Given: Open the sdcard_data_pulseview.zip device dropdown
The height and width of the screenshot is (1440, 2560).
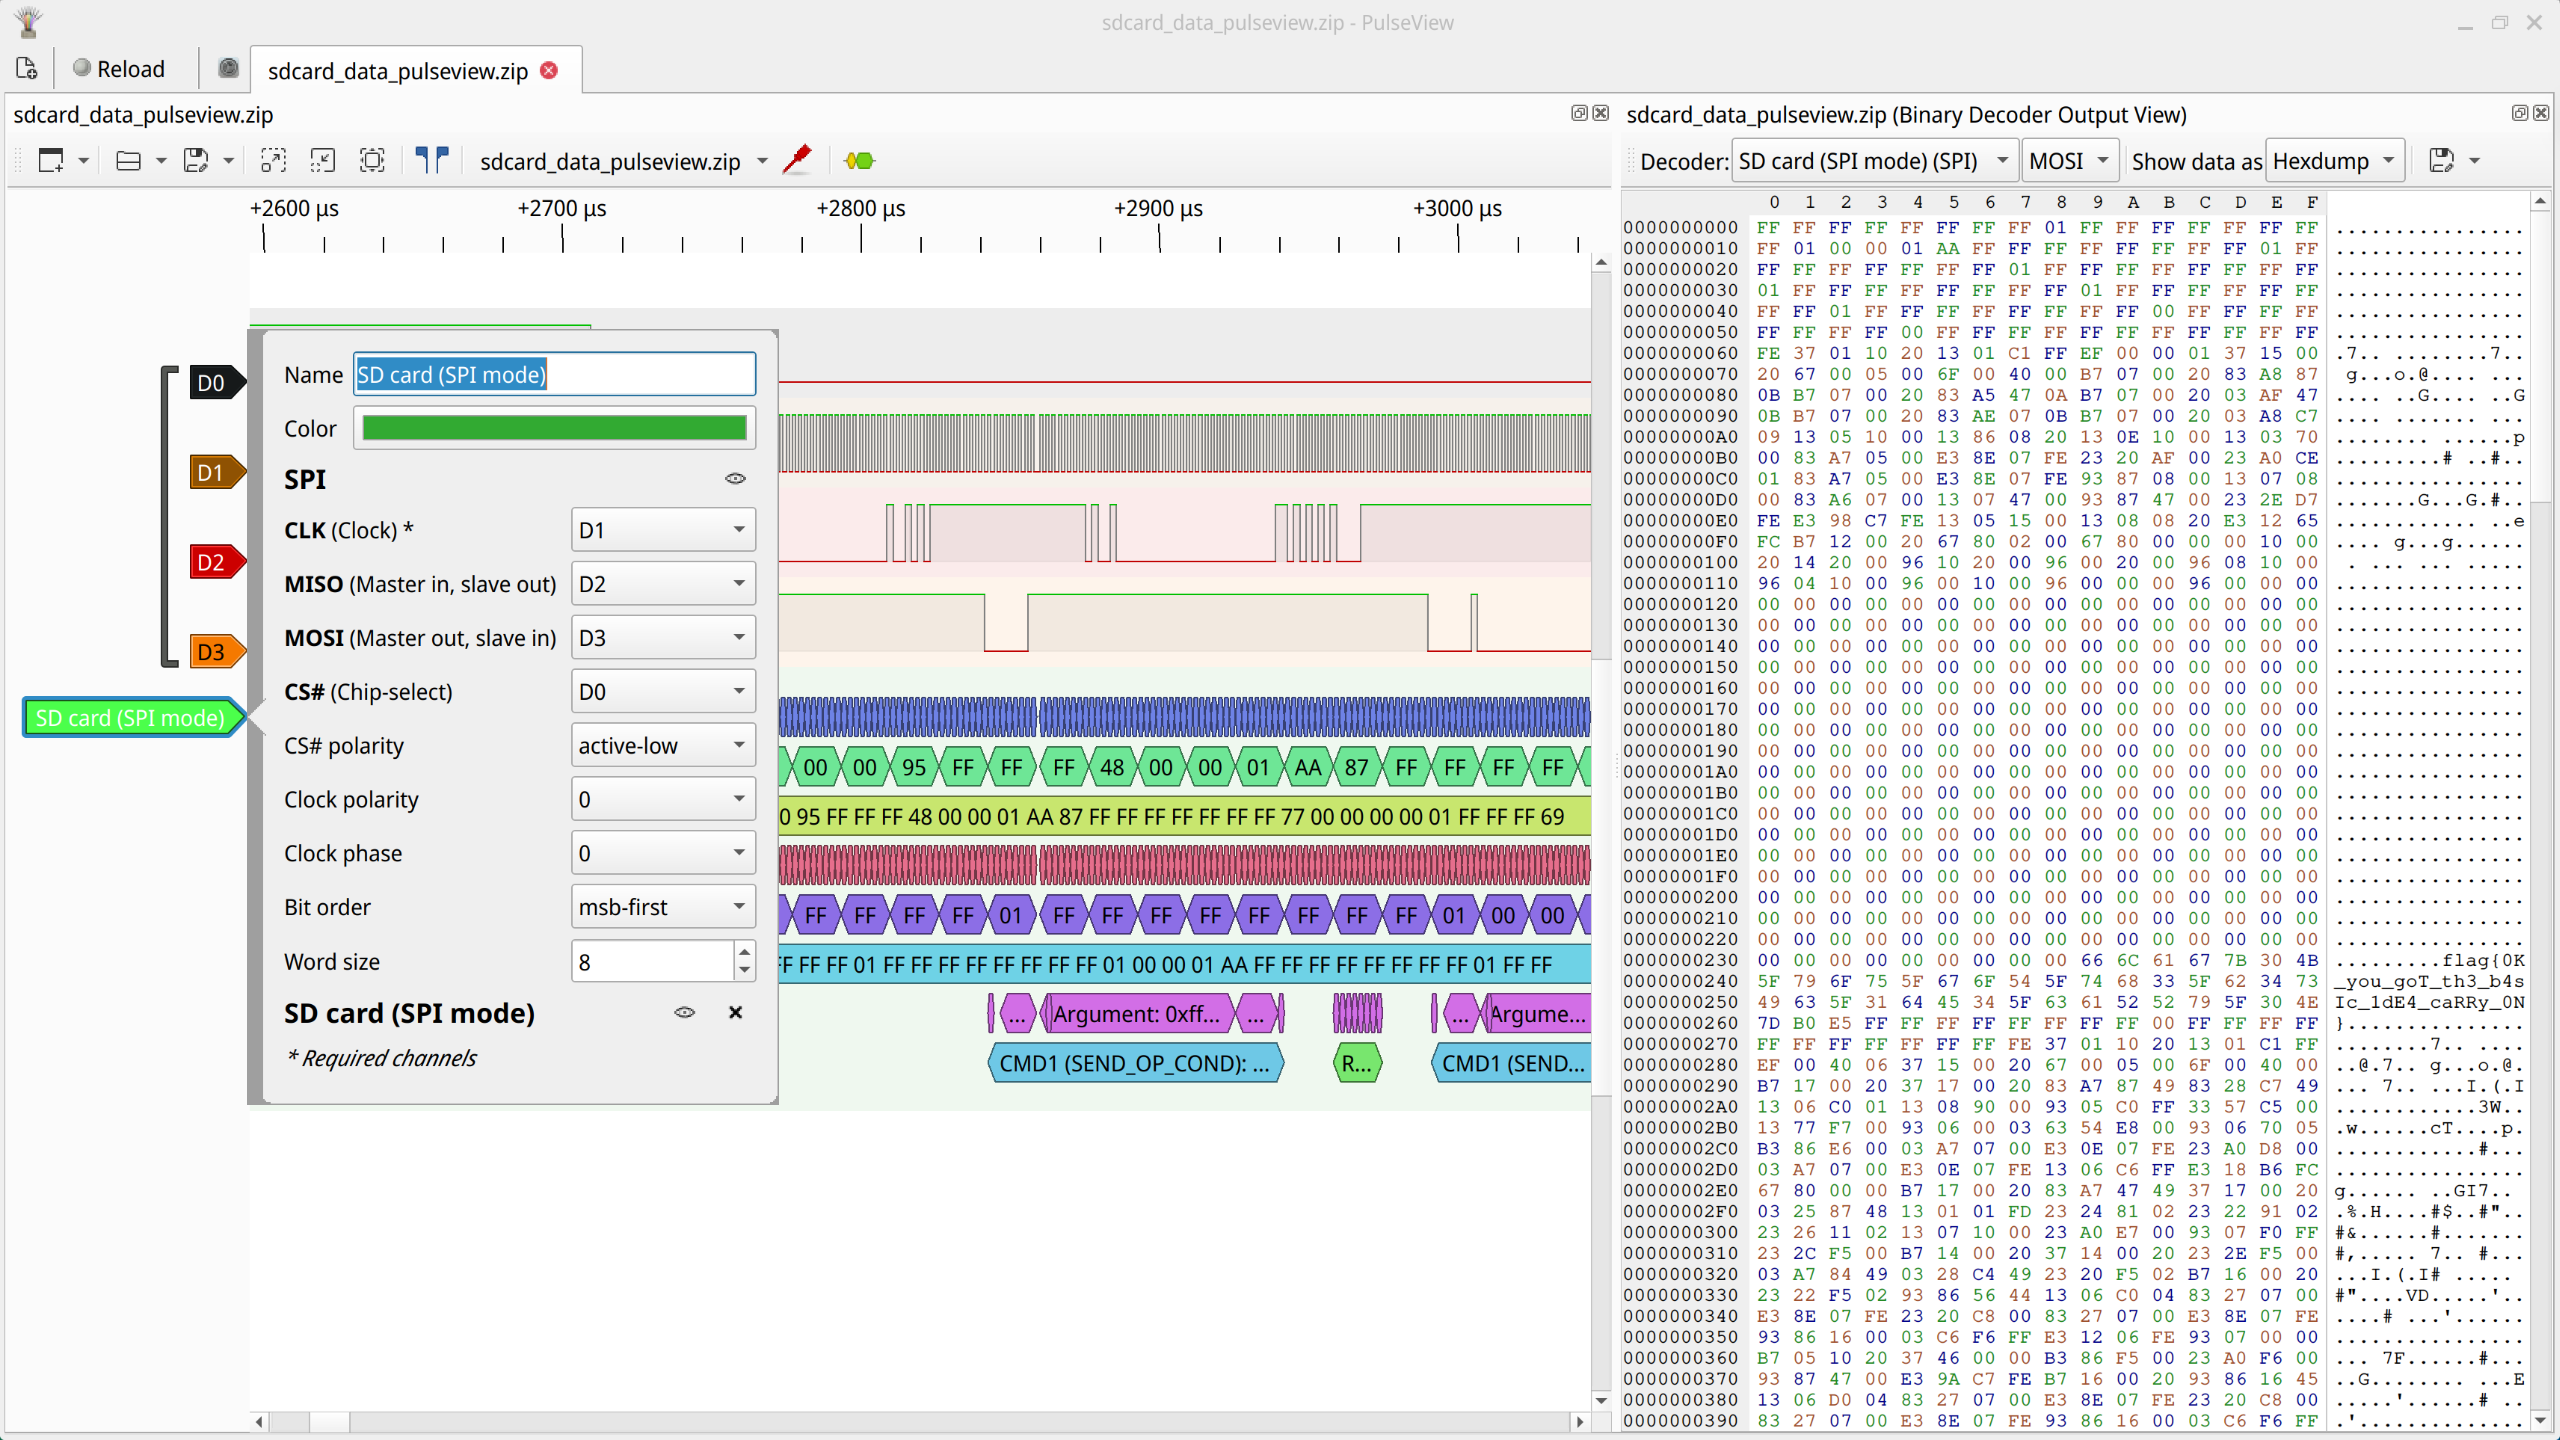Looking at the screenshot, I should tap(624, 161).
